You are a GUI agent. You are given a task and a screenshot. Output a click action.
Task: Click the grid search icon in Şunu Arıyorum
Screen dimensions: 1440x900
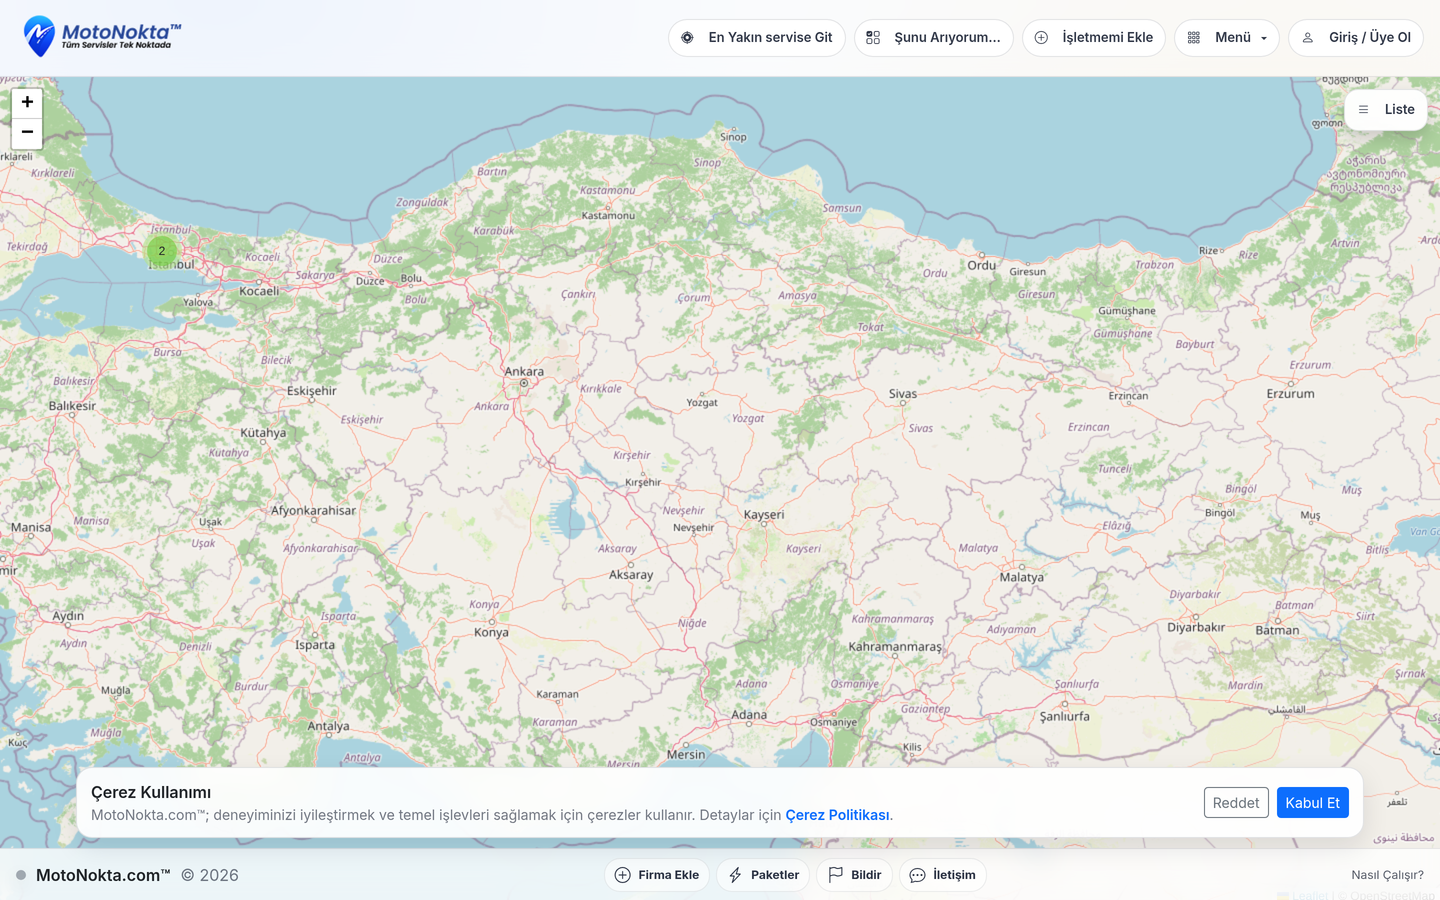pos(873,38)
